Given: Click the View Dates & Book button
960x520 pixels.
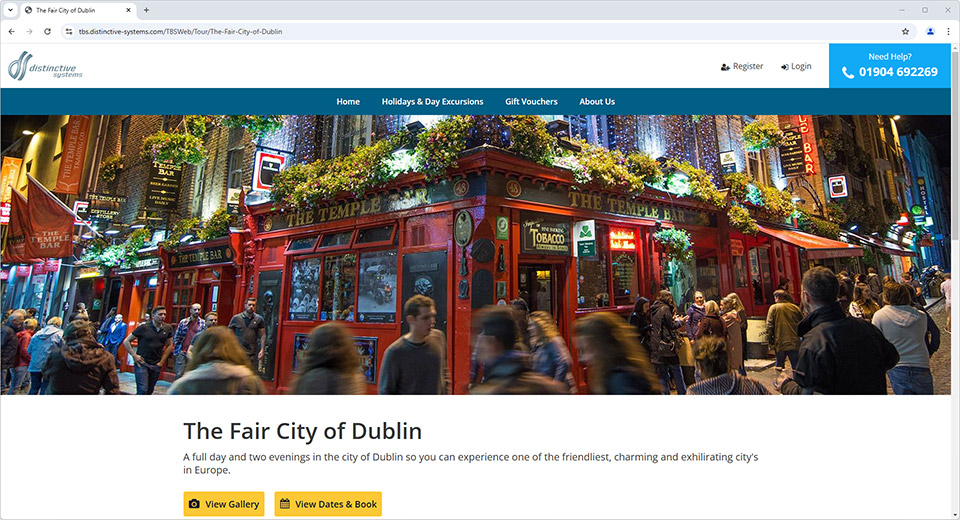Looking at the screenshot, I should [x=328, y=504].
